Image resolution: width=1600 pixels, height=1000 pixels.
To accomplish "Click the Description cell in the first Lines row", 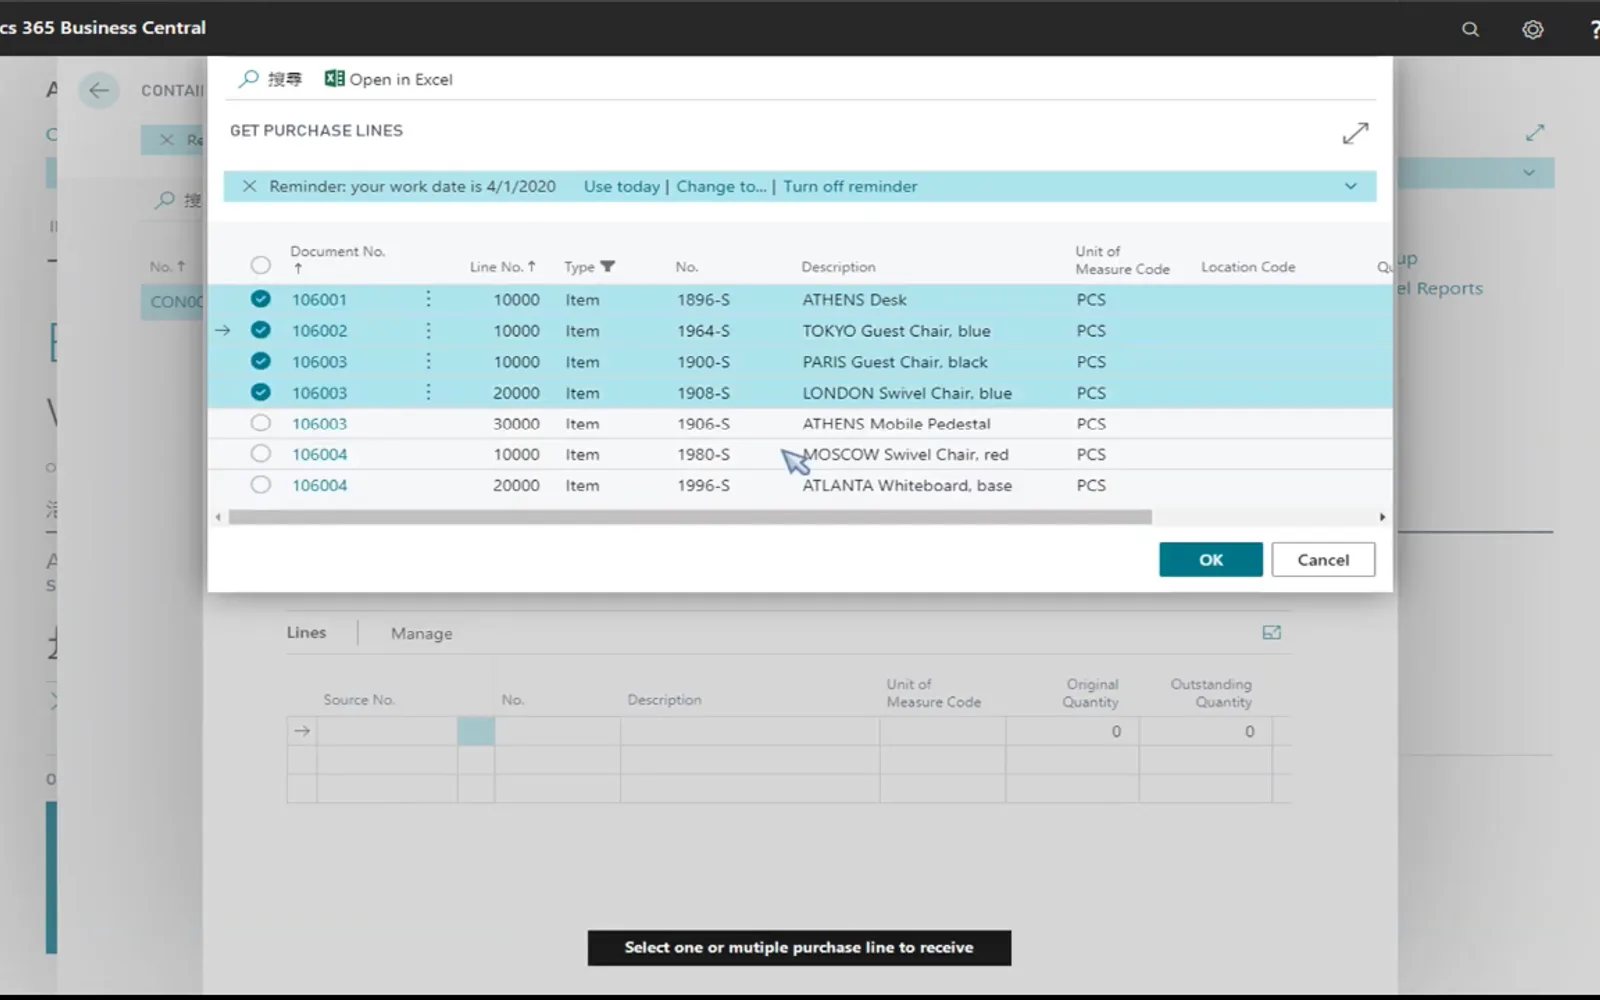I will coord(750,731).
